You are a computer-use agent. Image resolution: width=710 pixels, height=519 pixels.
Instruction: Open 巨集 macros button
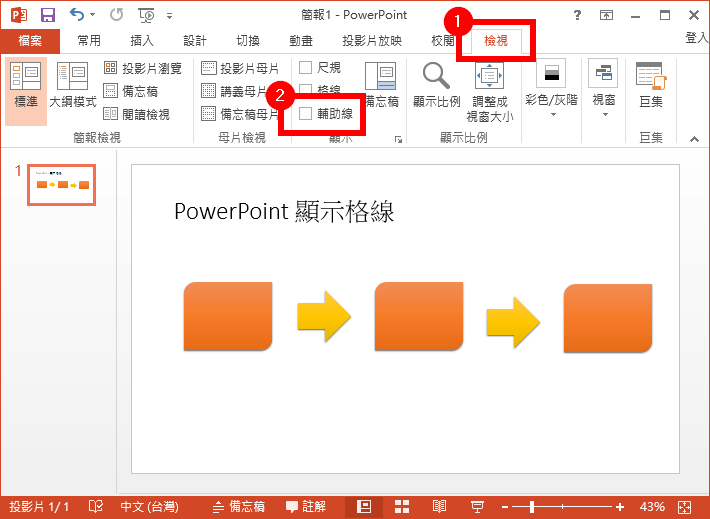click(651, 85)
